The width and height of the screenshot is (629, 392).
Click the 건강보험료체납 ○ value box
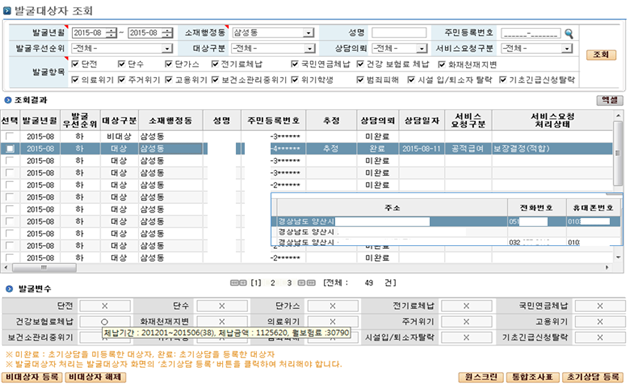pos(105,322)
